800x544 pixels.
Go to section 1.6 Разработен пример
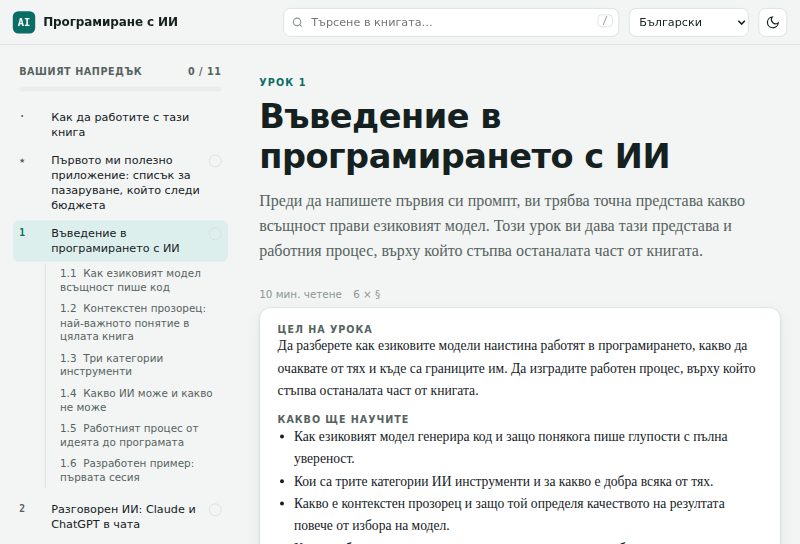(x=136, y=470)
